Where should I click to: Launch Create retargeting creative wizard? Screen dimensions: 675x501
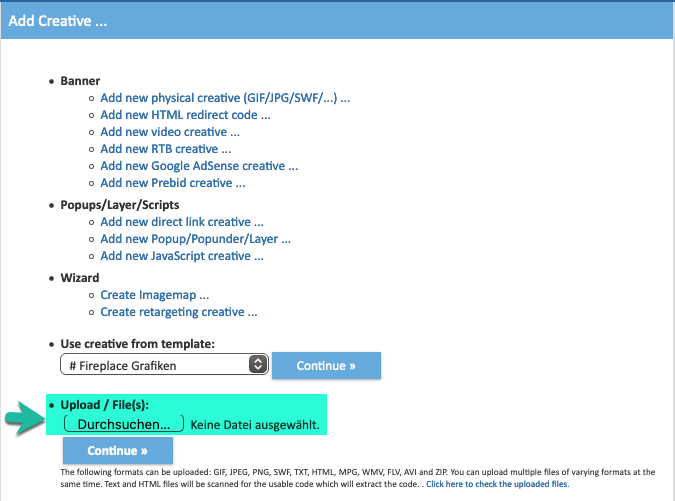179,312
